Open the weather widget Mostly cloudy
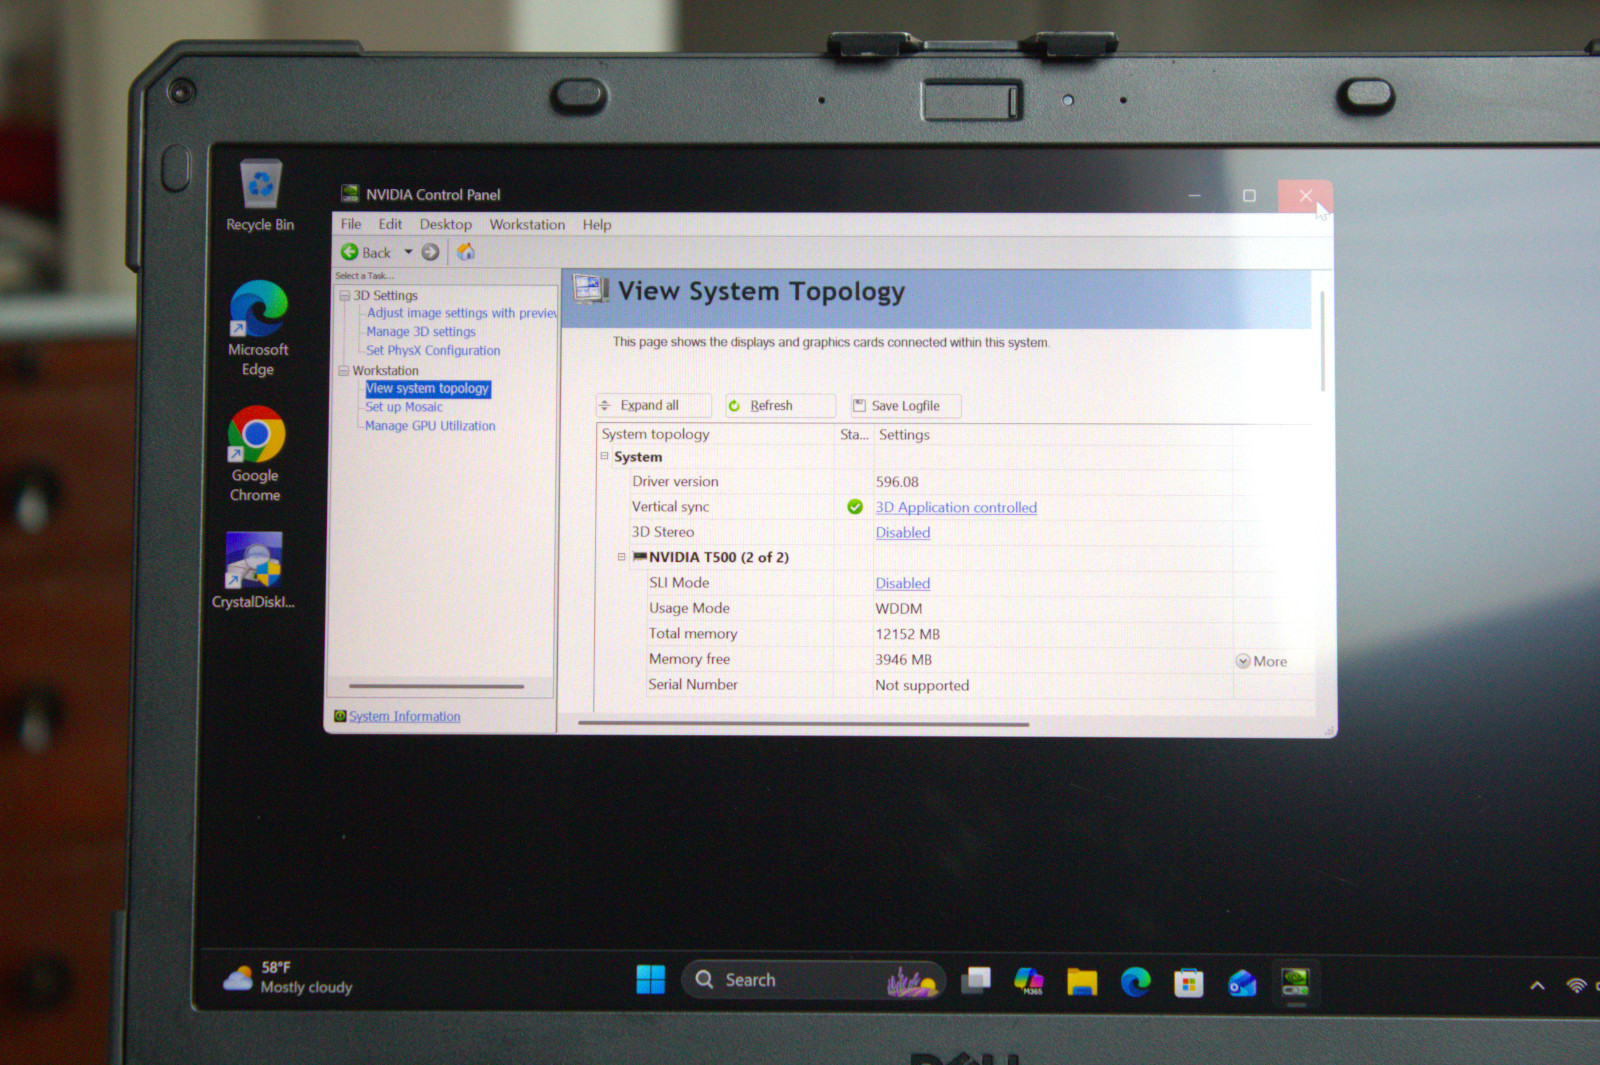1600x1065 pixels. click(288, 978)
